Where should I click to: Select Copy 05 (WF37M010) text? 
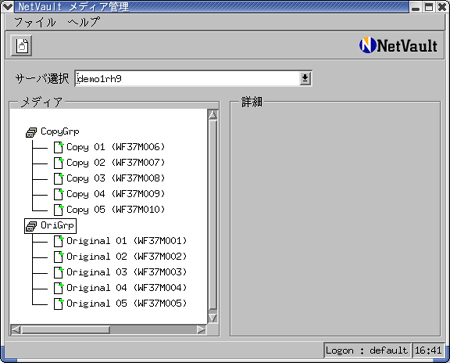(x=116, y=210)
